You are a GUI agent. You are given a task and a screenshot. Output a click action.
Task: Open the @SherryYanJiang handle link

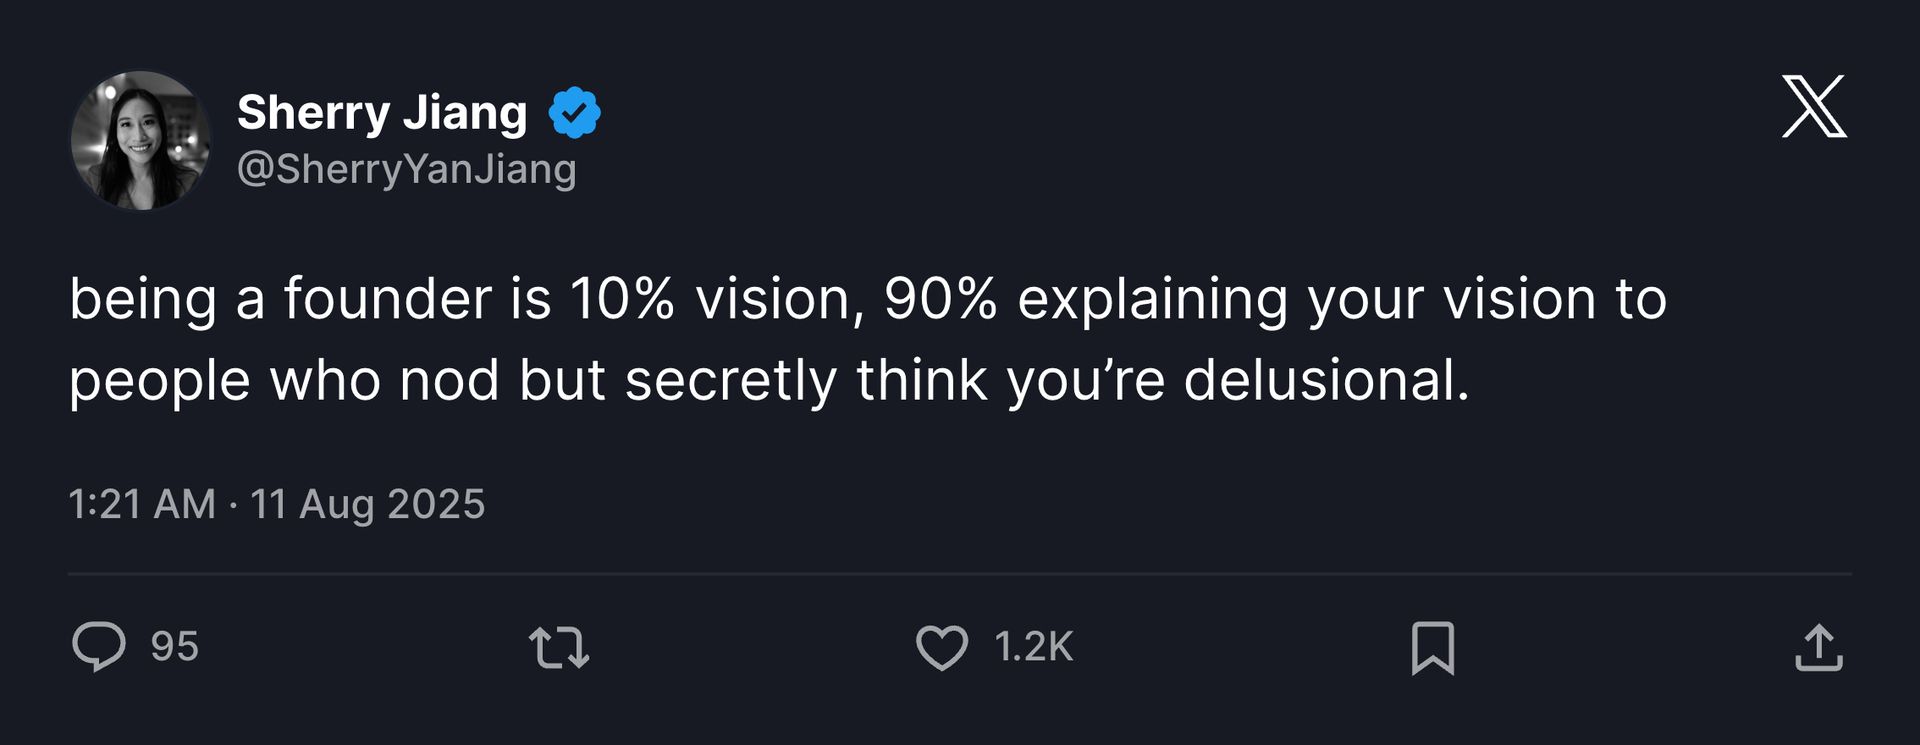pos(406,169)
